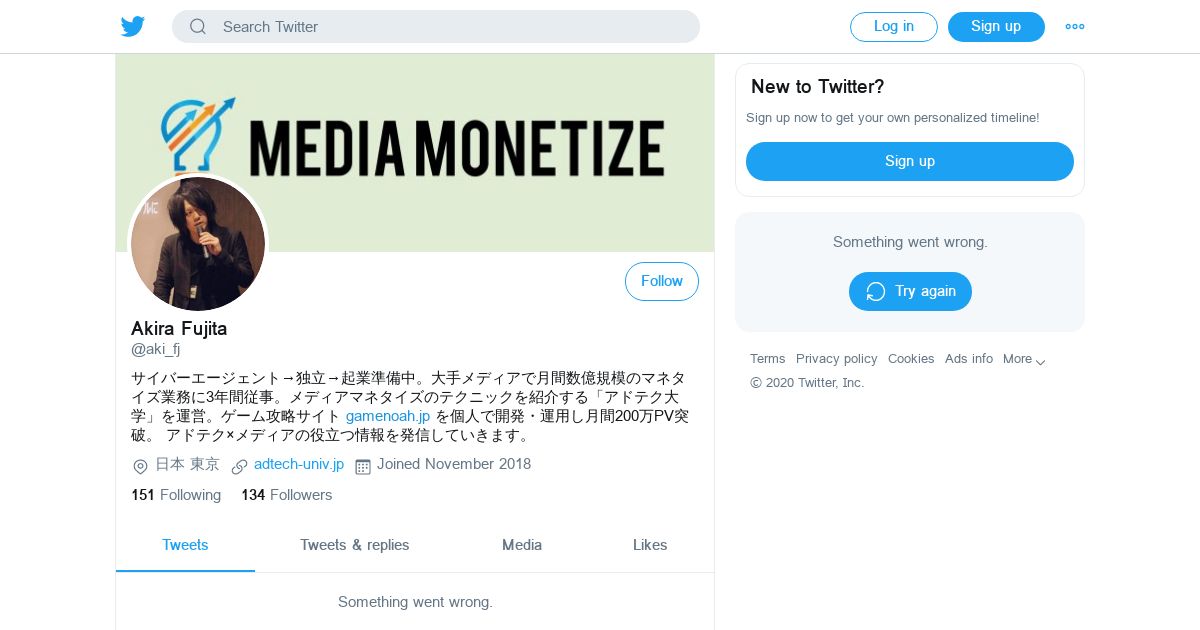Click the search magnifier icon

(198, 27)
